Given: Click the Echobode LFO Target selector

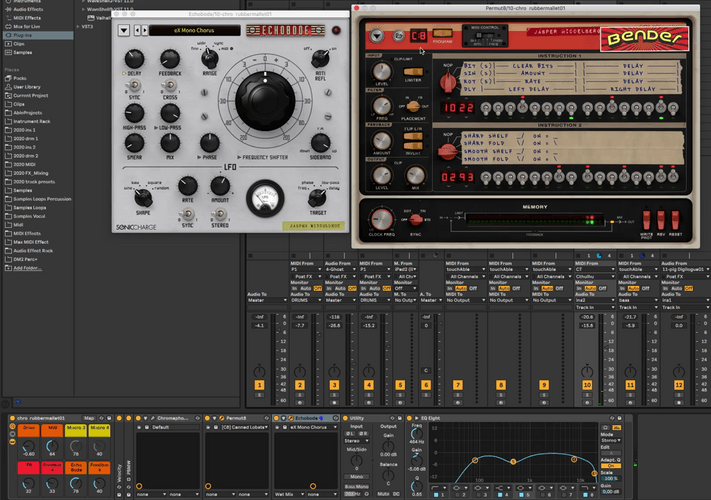Looking at the screenshot, I should pos(317,197).
